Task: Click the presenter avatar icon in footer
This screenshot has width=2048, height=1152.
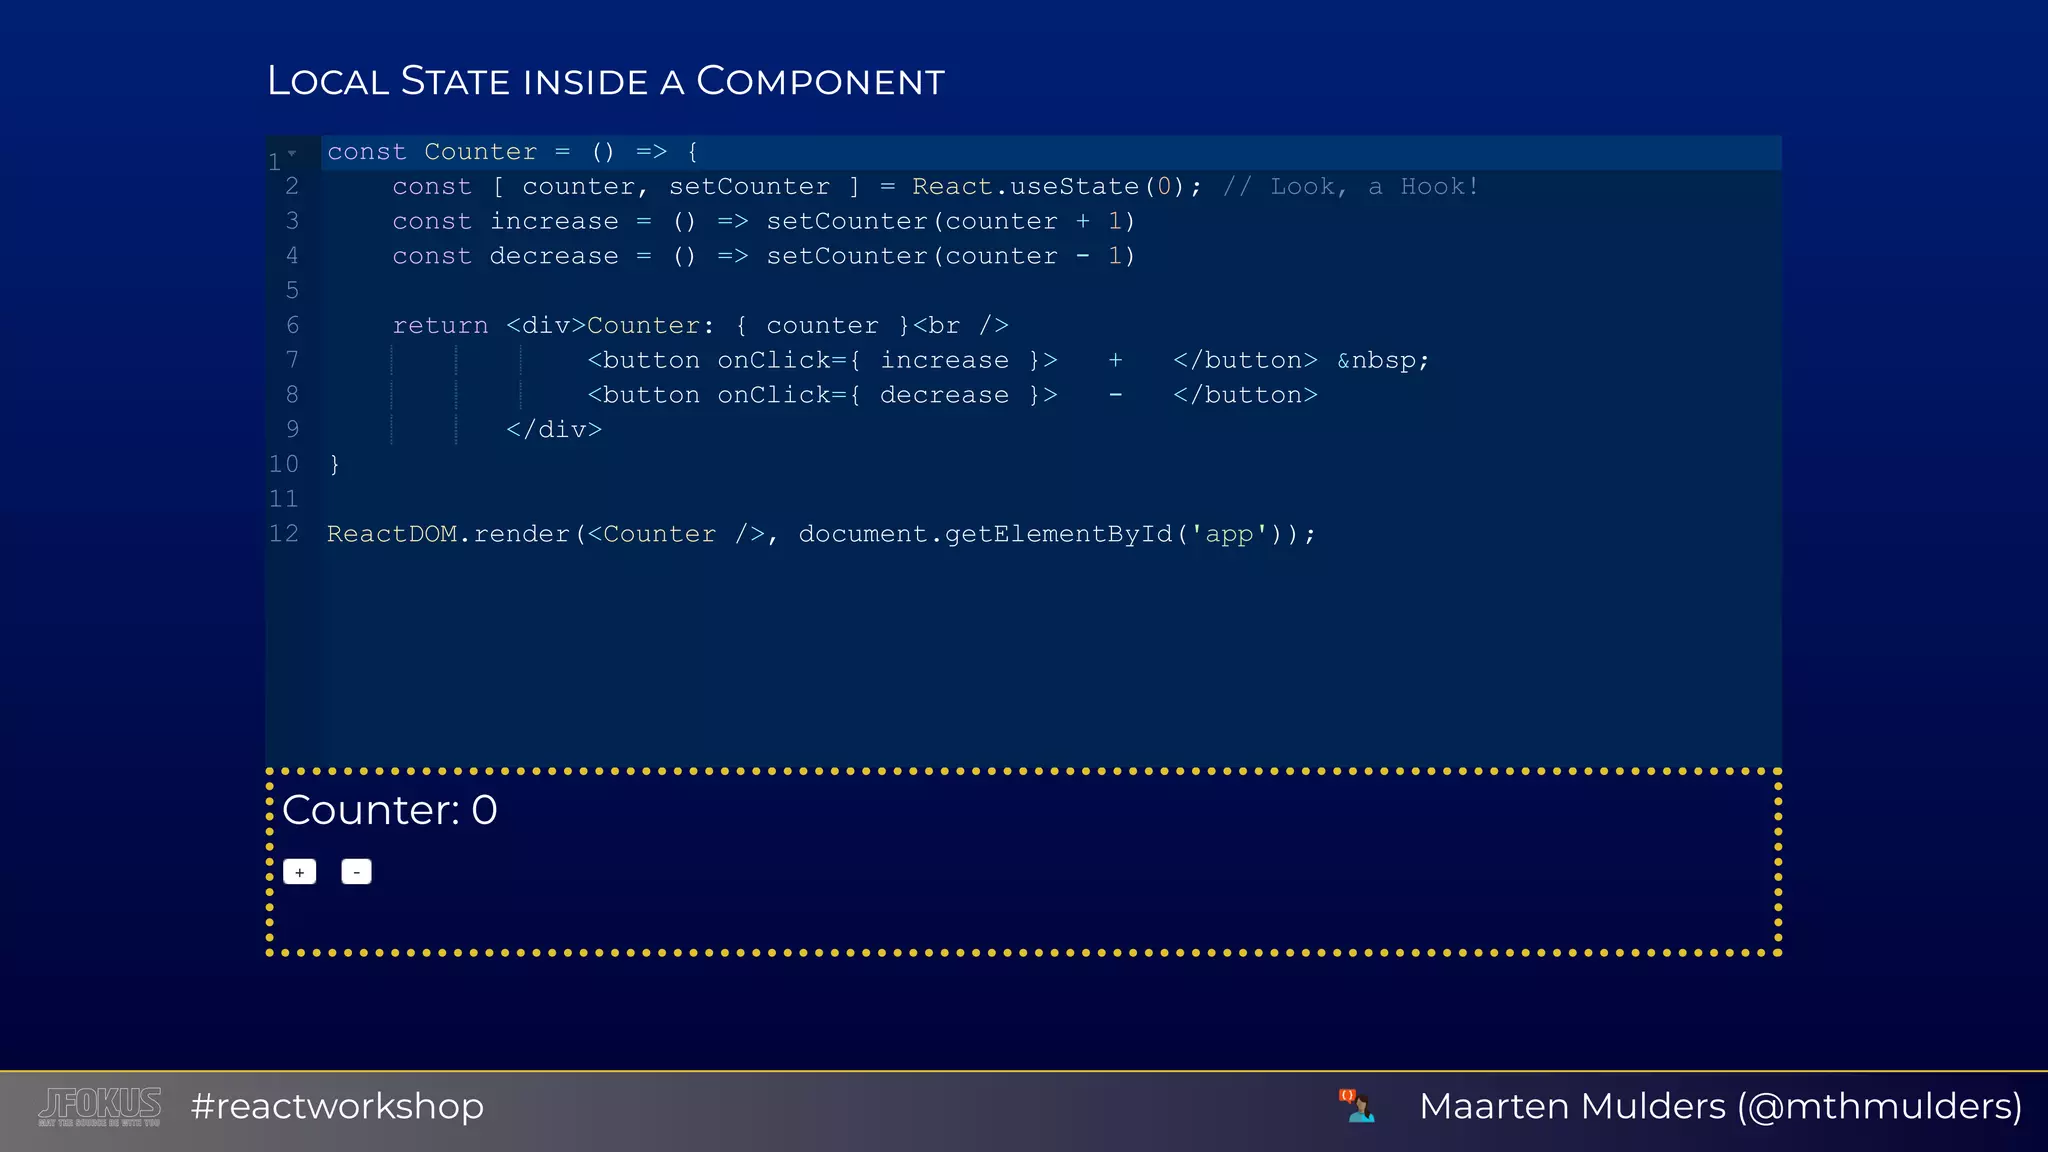Action: pos(1358,1106)
